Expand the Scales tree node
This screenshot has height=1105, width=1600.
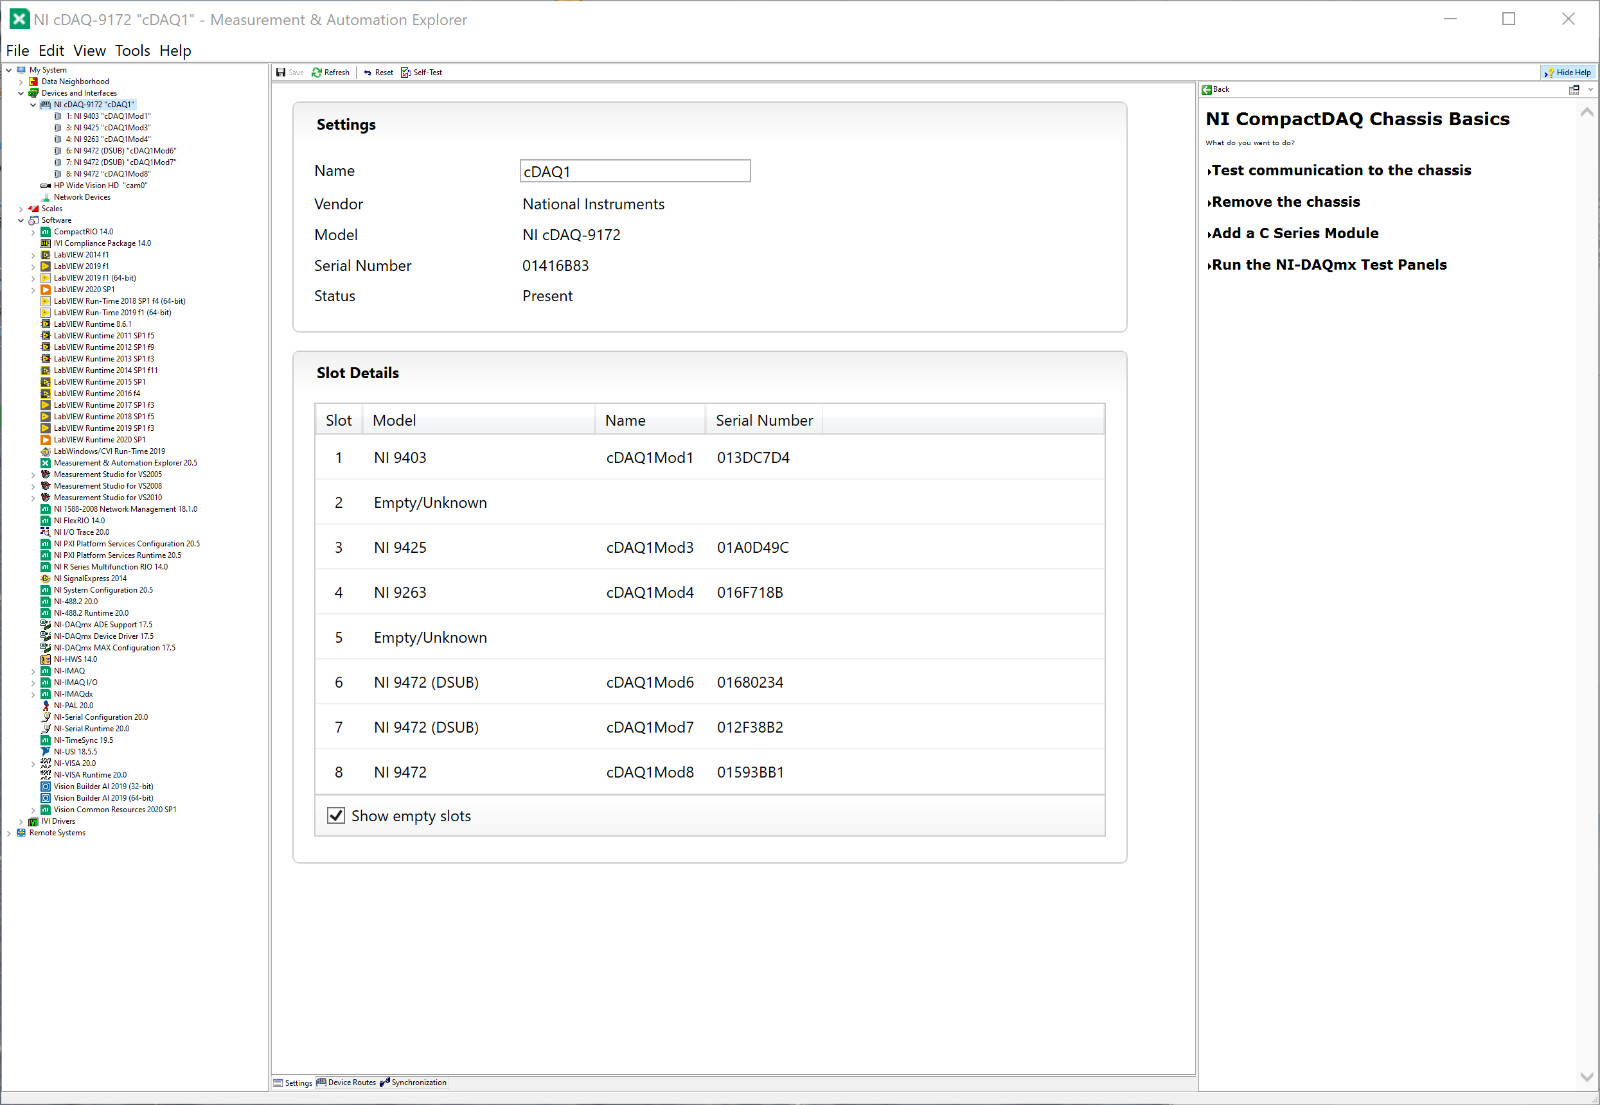21,209
